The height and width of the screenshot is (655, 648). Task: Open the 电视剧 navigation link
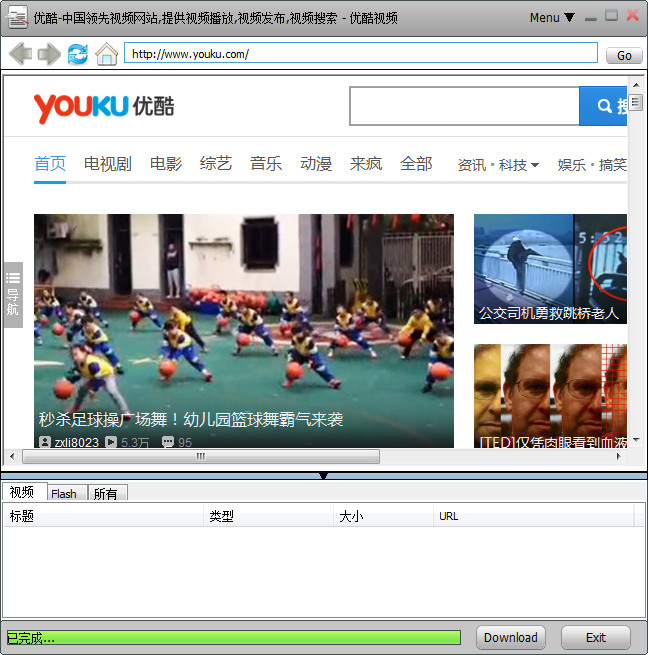(x=107, y=164)
